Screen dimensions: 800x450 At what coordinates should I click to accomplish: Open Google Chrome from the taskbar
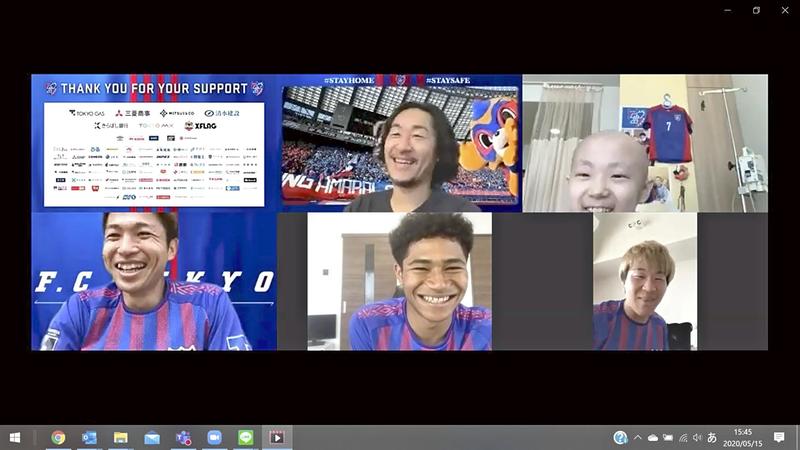pyautogui.click(x=58, y=437)
